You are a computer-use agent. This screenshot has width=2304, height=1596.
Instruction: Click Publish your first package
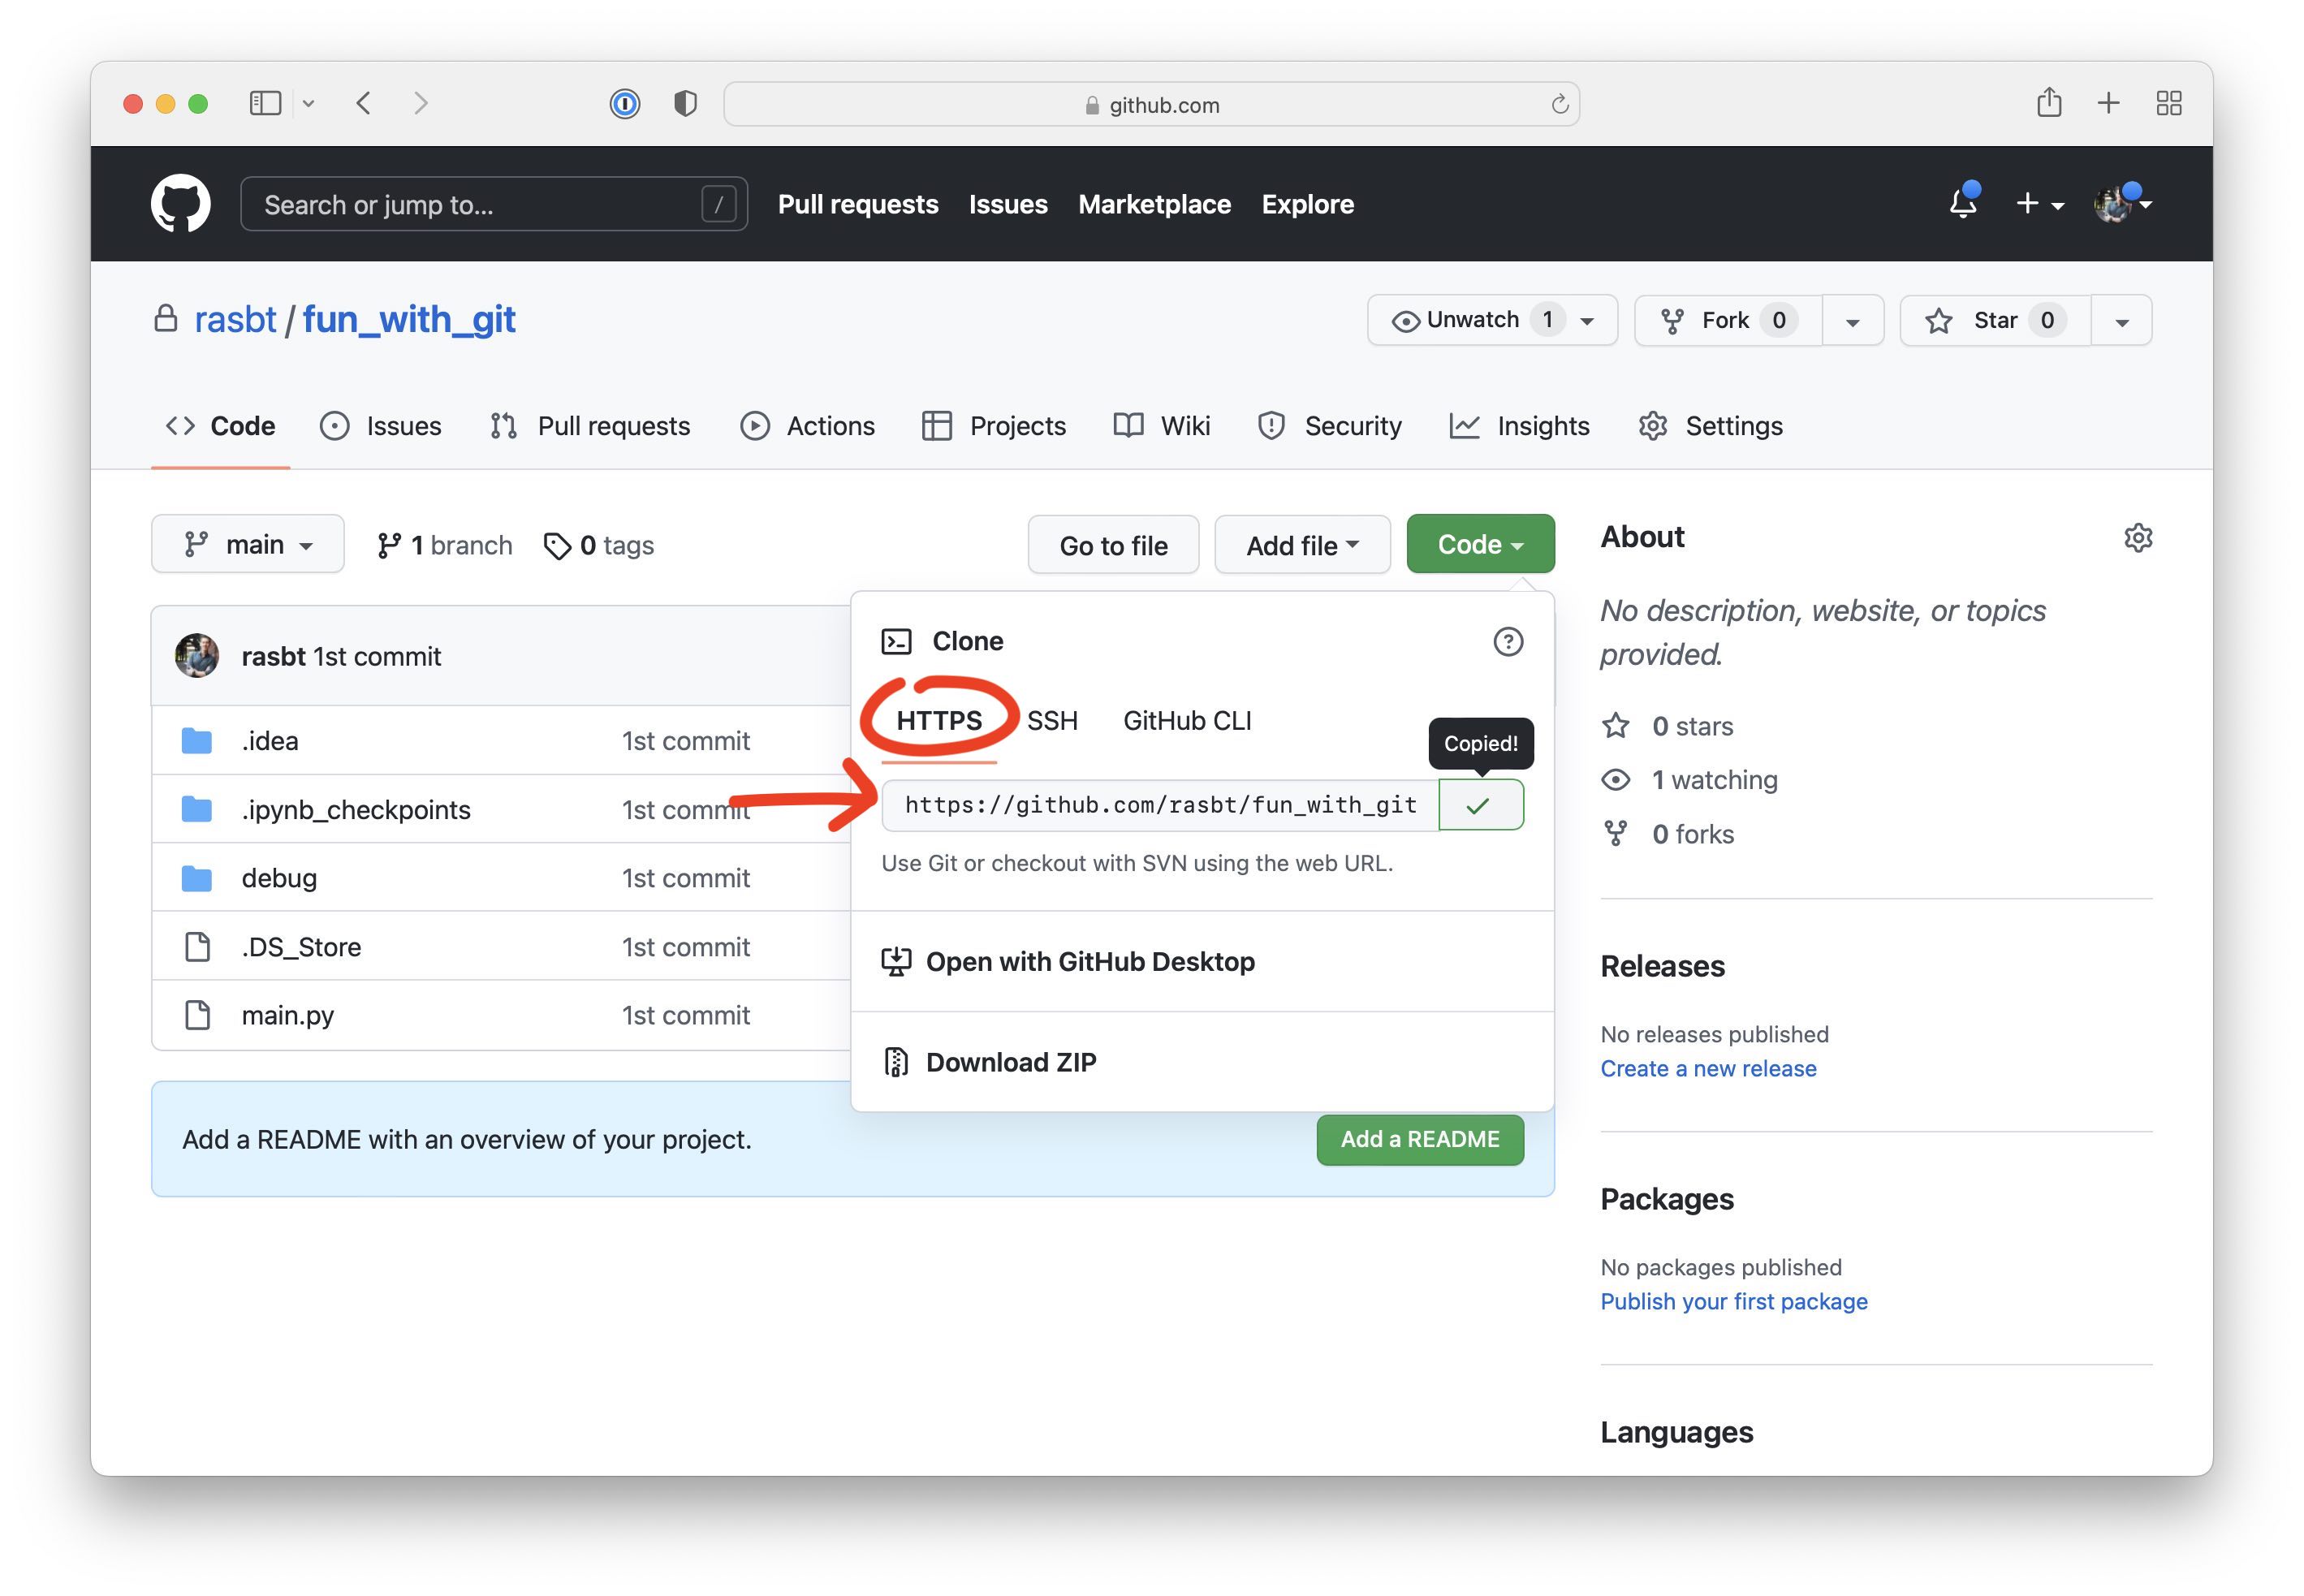pyautogui.click(x=1733, y=1301)
